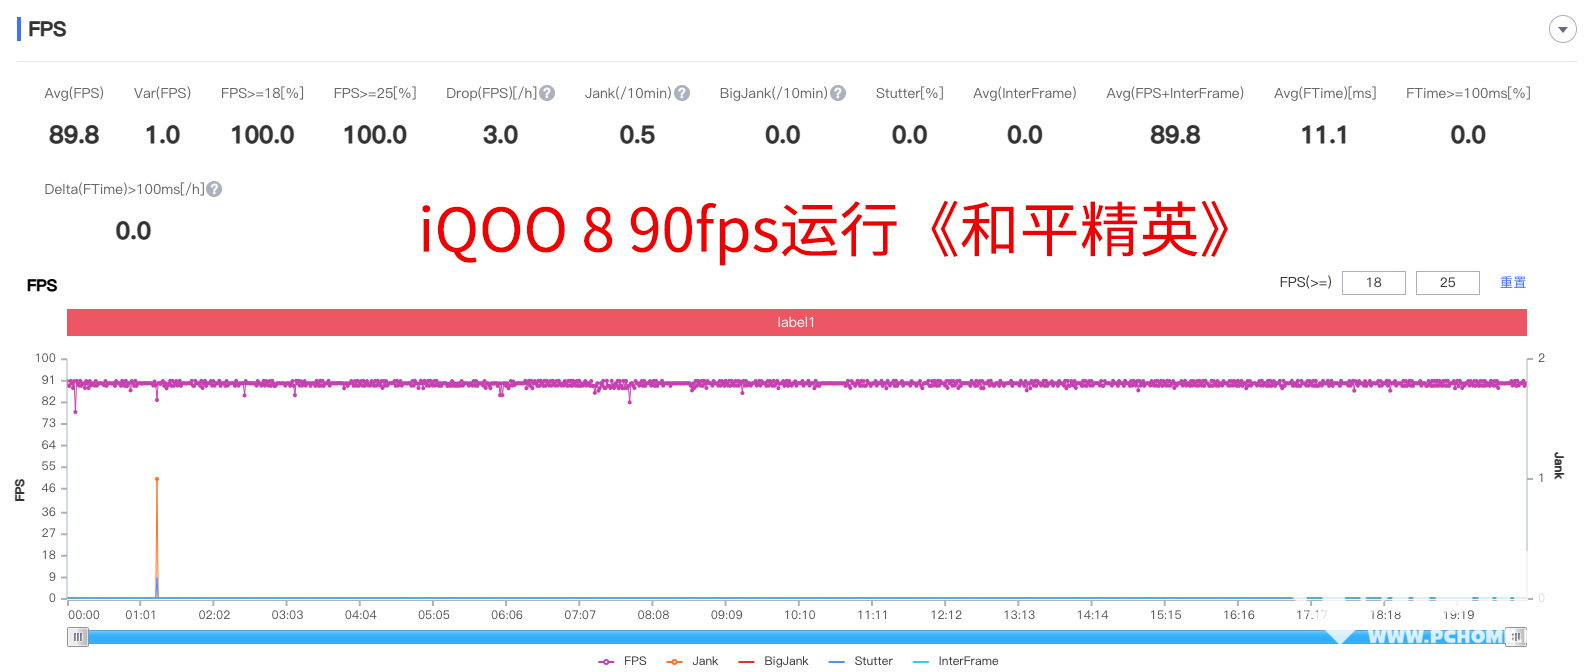This screenshot has width=1585, height=672.
Task: Toggle the Jank series in the legend
Action: coord(692,661)
